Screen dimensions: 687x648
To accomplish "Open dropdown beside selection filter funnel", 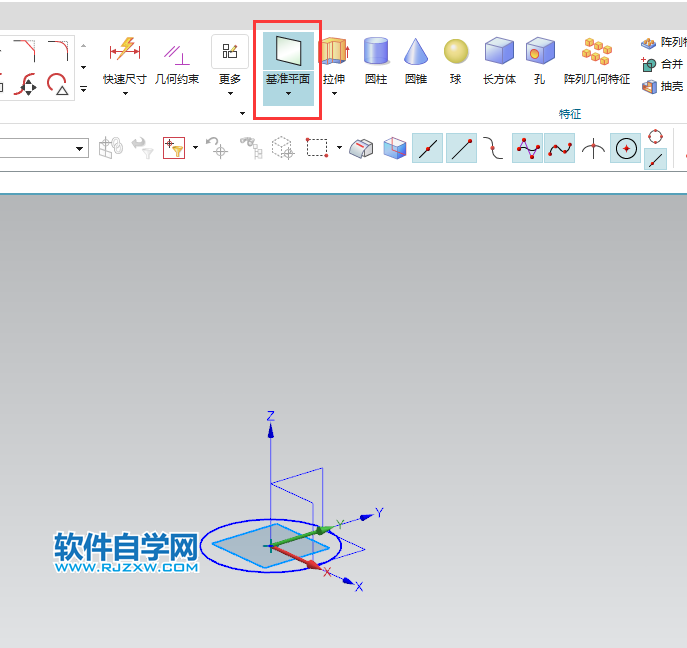I will click(195, 148).
